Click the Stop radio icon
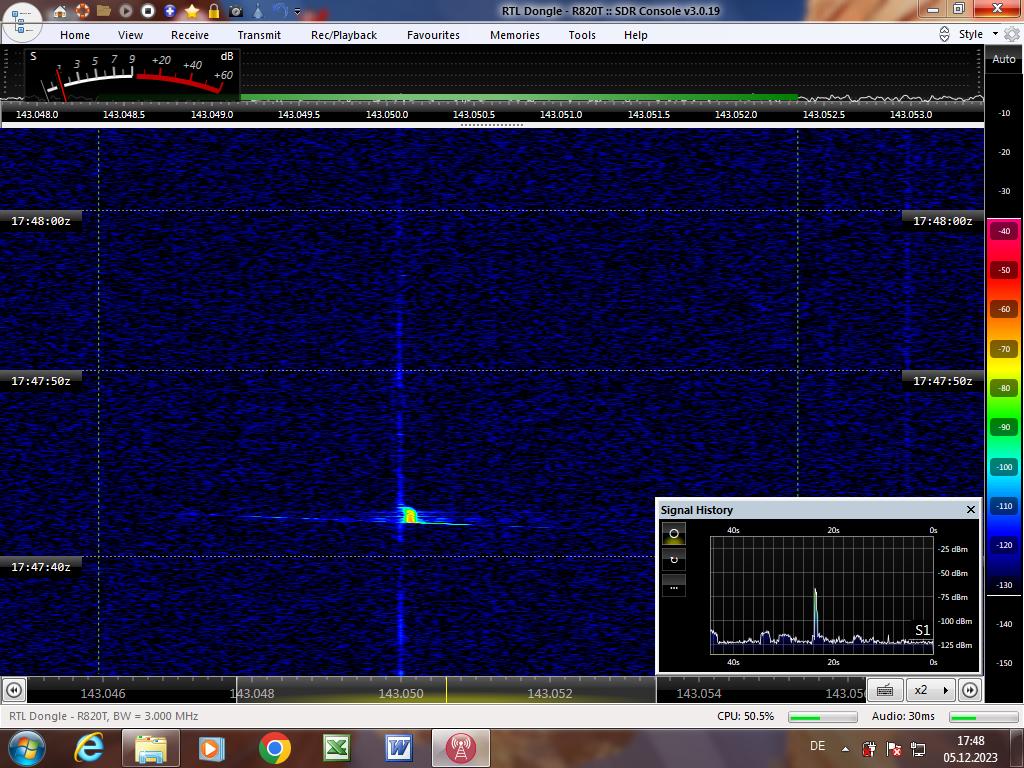1024x768 pixels. pyautogui.click(x=148, y=11)
